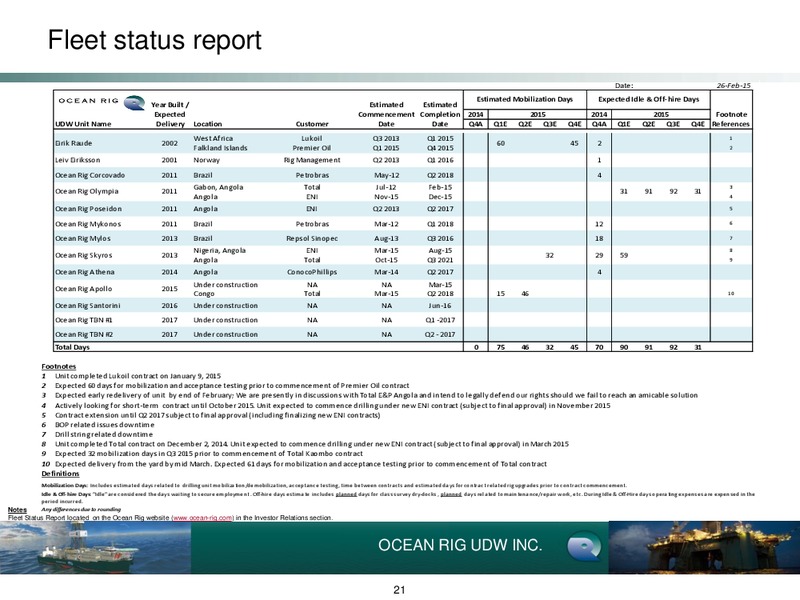800x600 pixels.
Task: Click footnote 6 'BOP related issues downtime'
Action: (105, 424)
